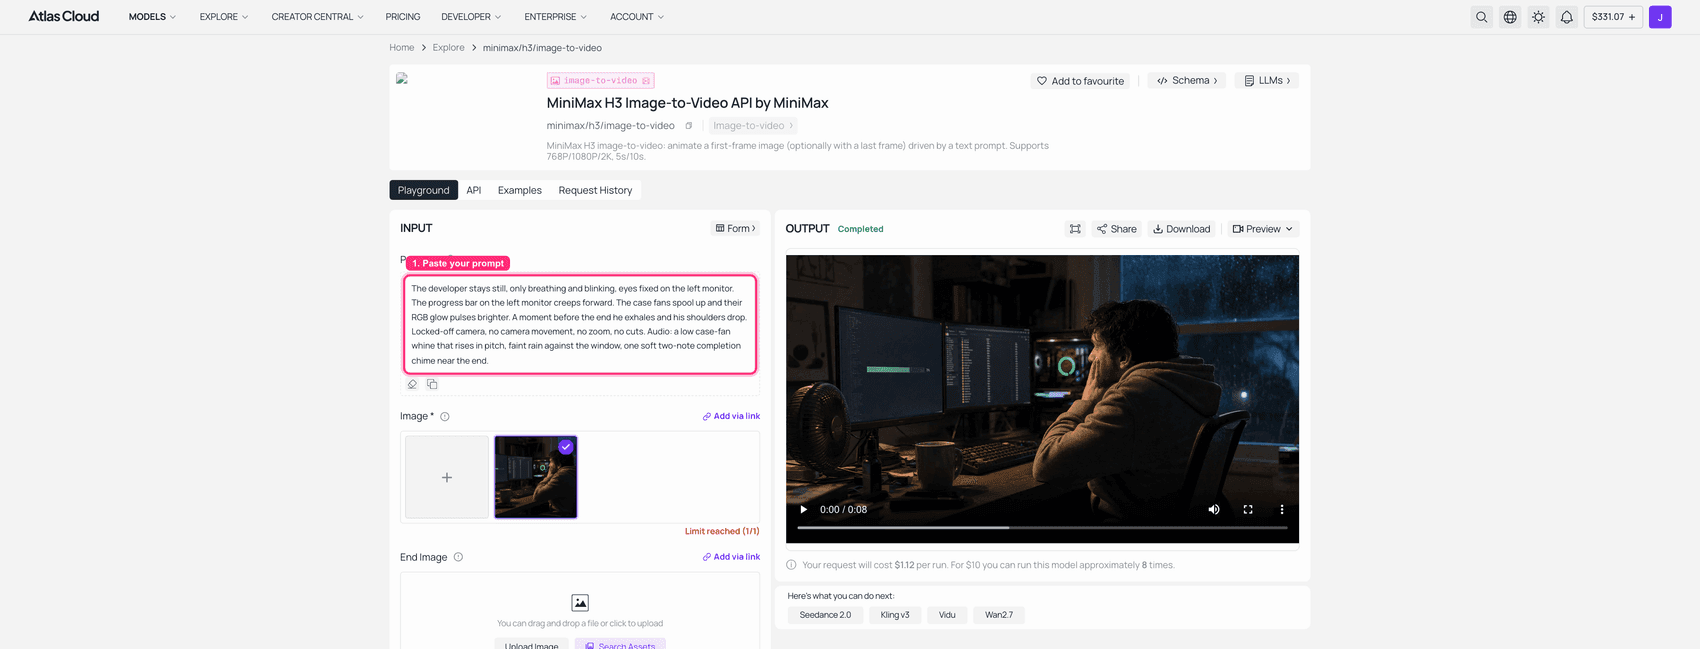Screen dimensions: 1700x649
Task: Open the Schema link
Action: [1187, 81]
